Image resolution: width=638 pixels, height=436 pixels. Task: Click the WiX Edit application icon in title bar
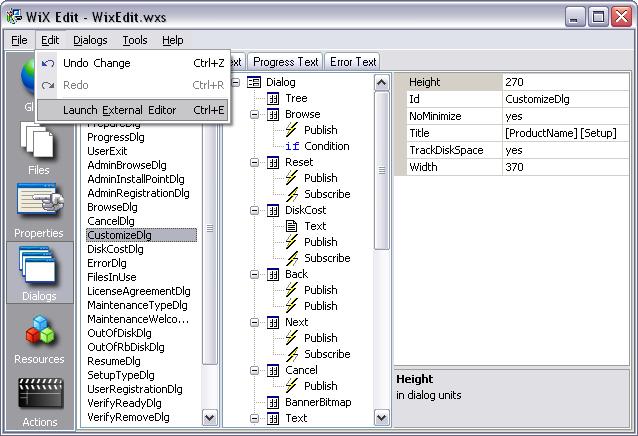[x=14, y=17]
